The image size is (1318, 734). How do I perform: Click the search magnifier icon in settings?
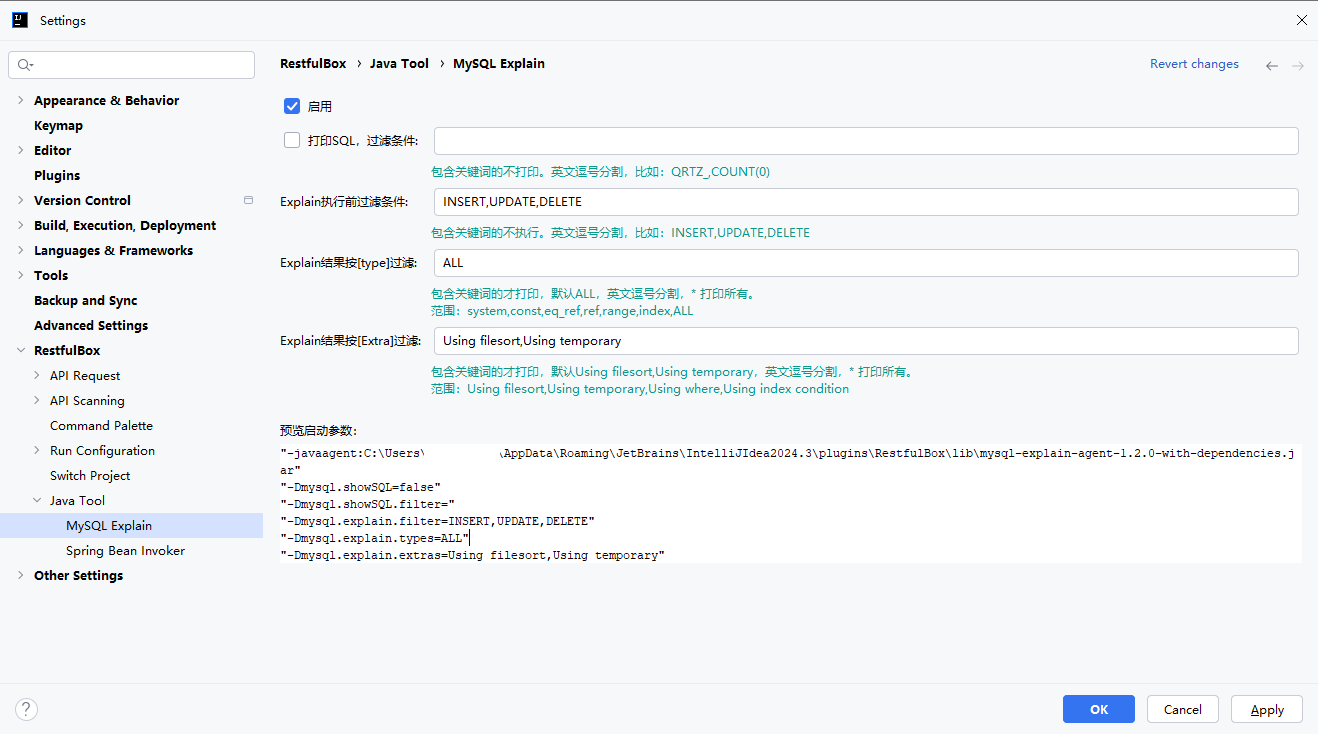[x=24, y=65]
